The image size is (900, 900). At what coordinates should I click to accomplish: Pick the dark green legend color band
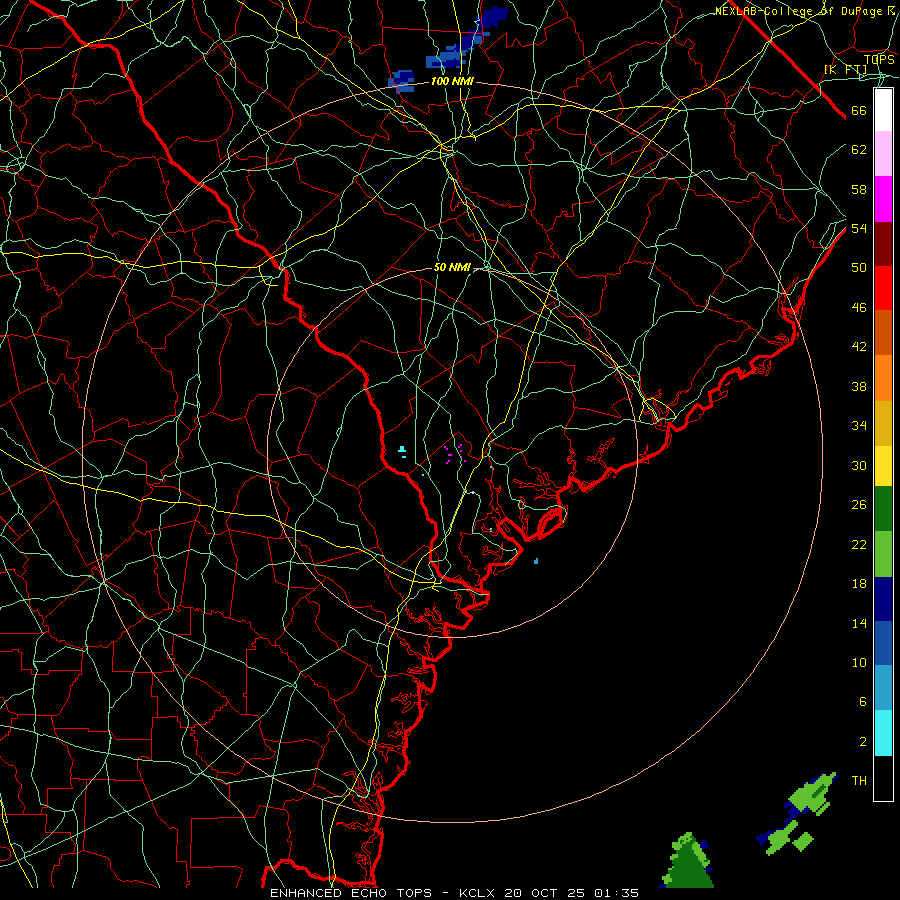(x=883, y=509)
